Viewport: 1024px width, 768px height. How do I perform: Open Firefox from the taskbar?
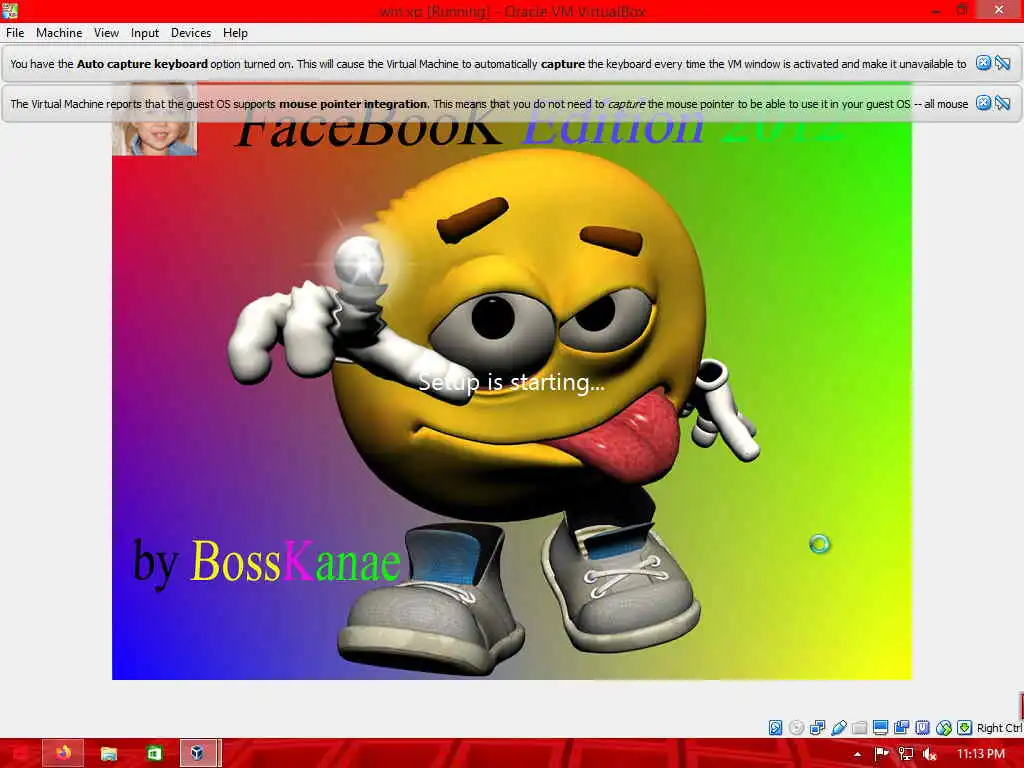click(63, 754)
